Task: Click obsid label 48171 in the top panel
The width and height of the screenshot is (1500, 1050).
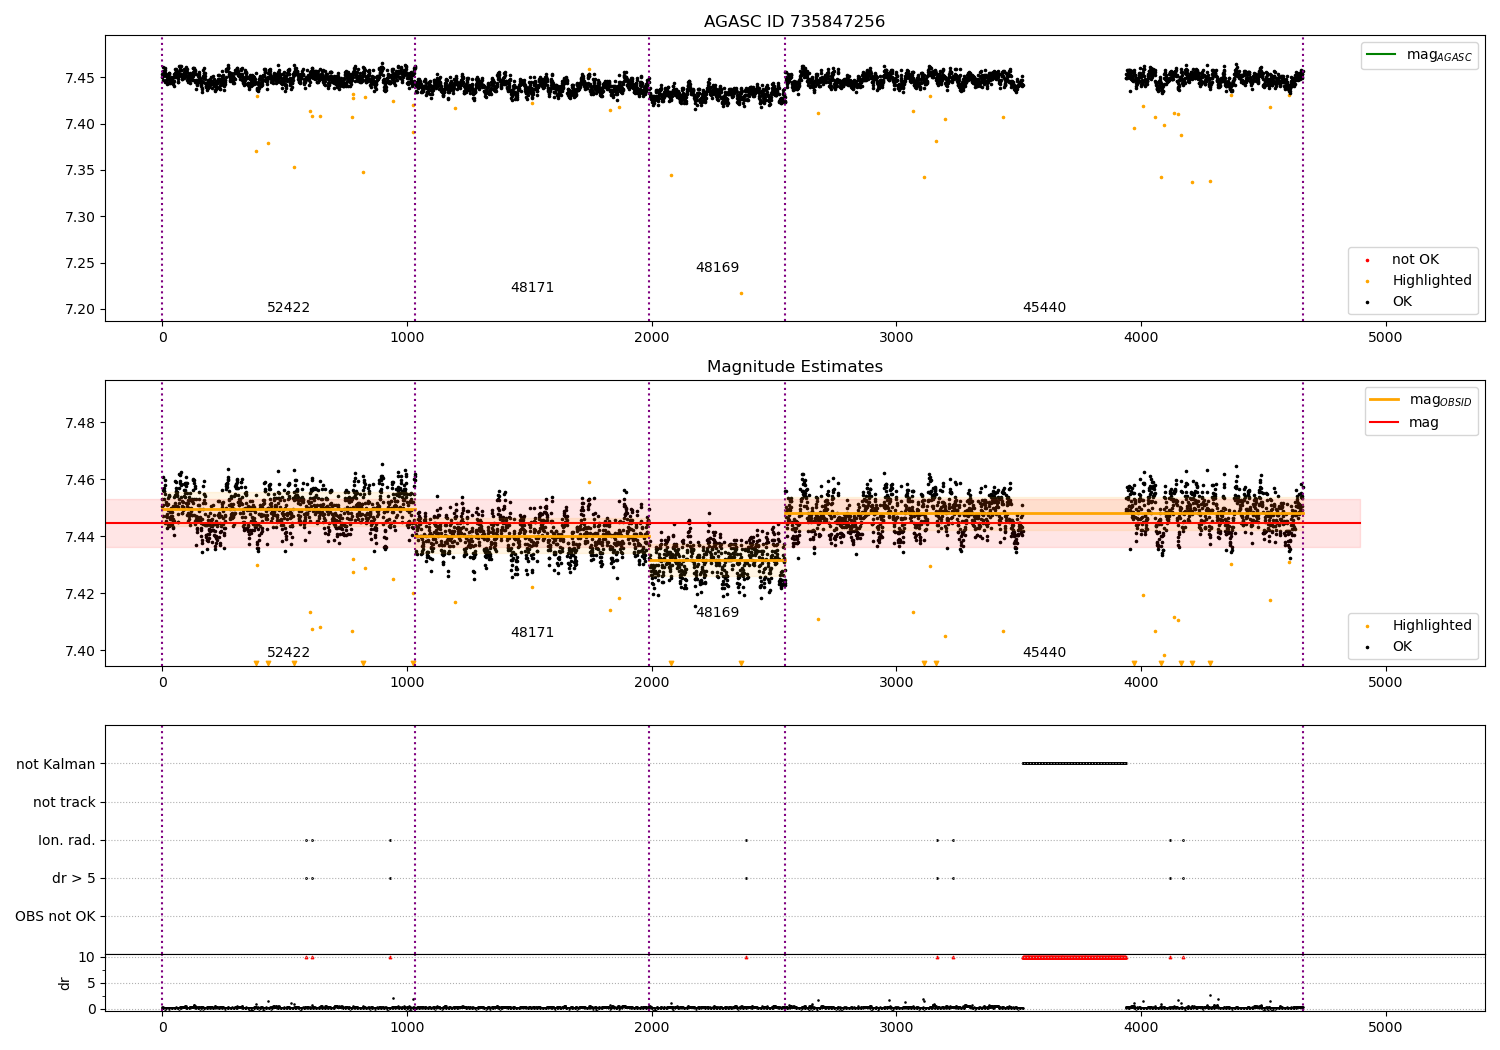Action: tap(532, 288)
